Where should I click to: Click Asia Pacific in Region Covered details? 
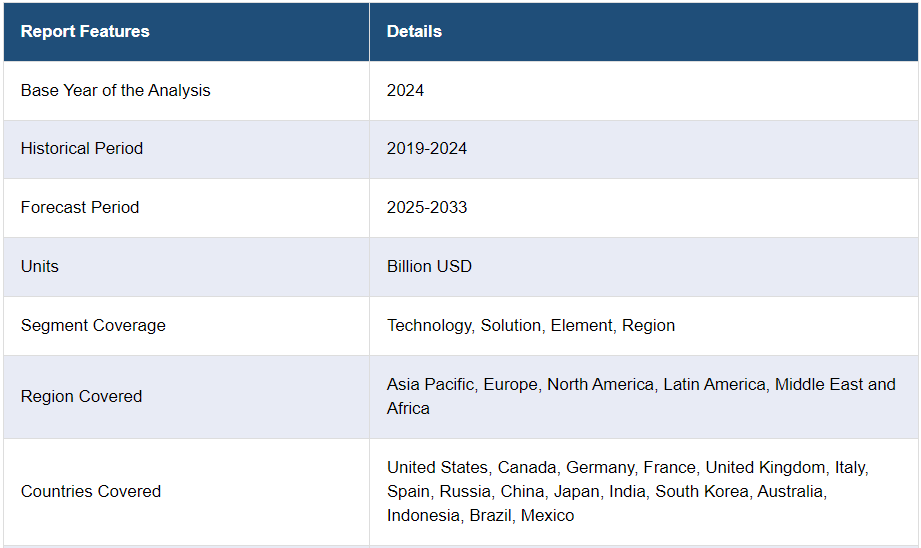tap(430, 384)
